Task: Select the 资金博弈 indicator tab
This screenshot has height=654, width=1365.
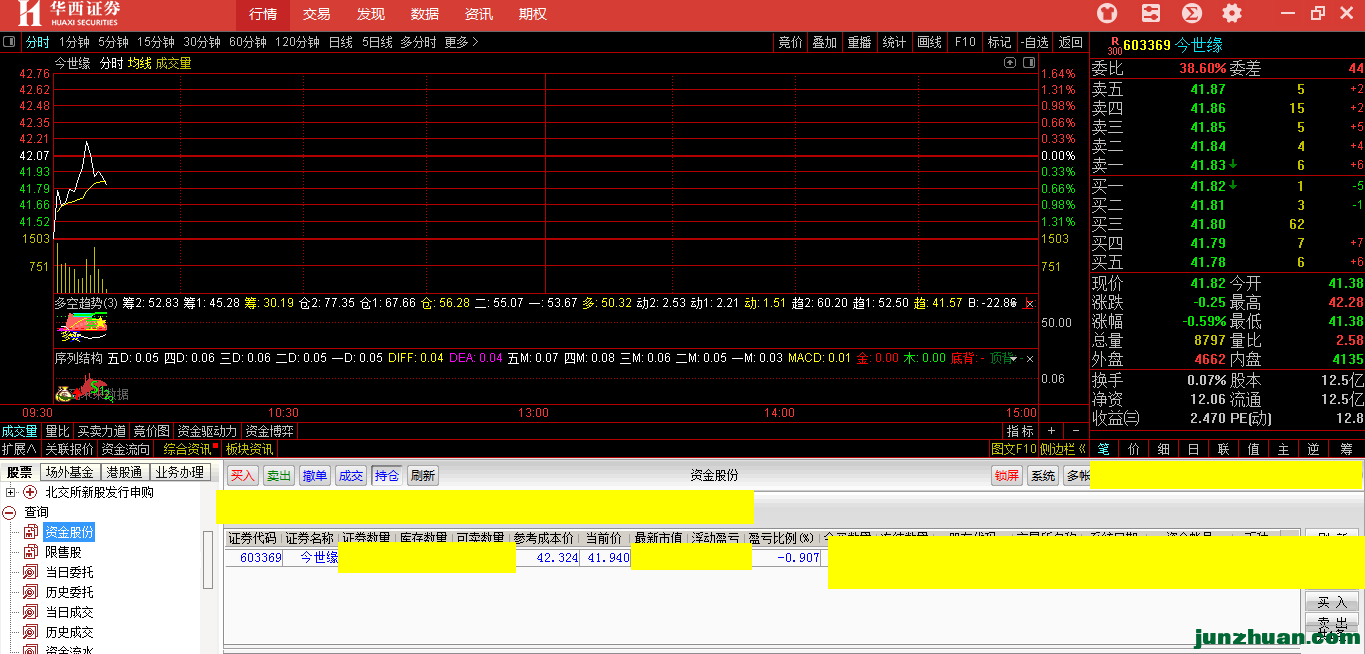Action: (x=270, y=431)
